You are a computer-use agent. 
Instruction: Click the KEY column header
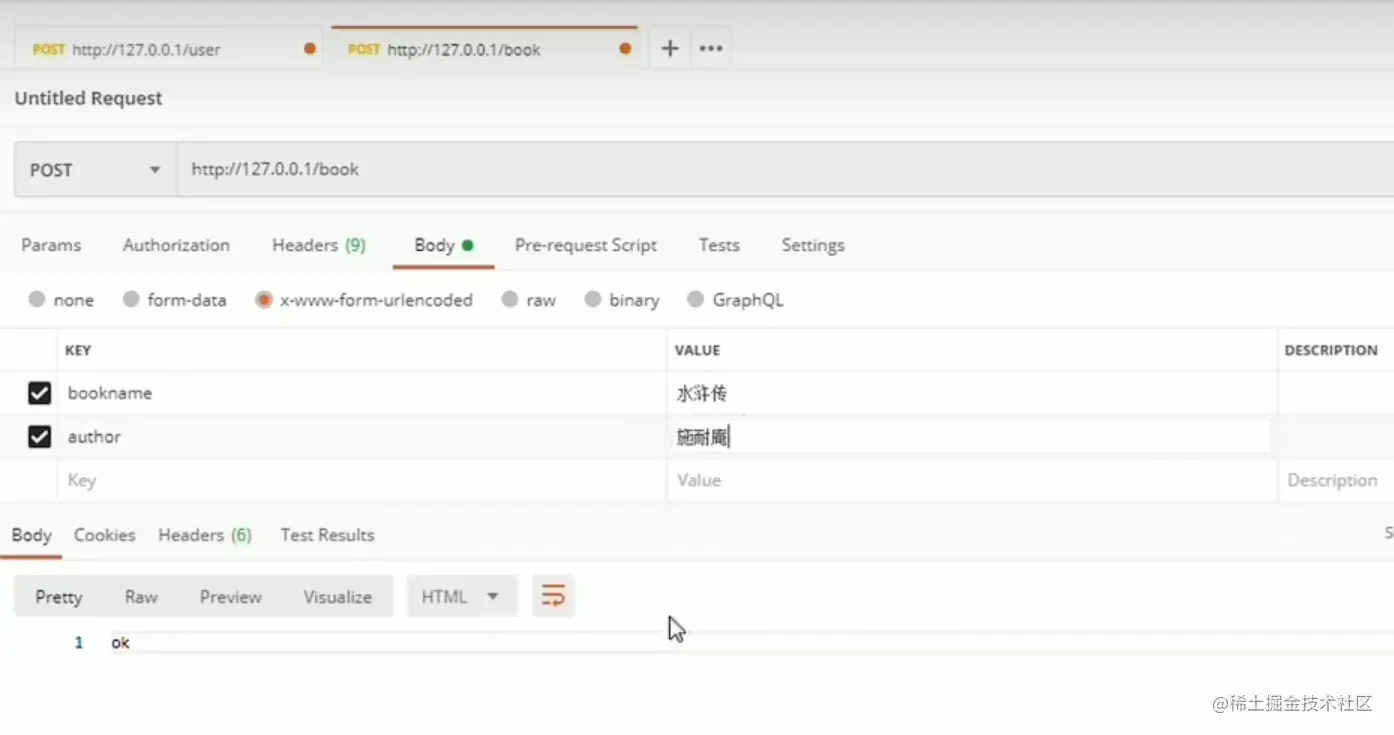78,350
